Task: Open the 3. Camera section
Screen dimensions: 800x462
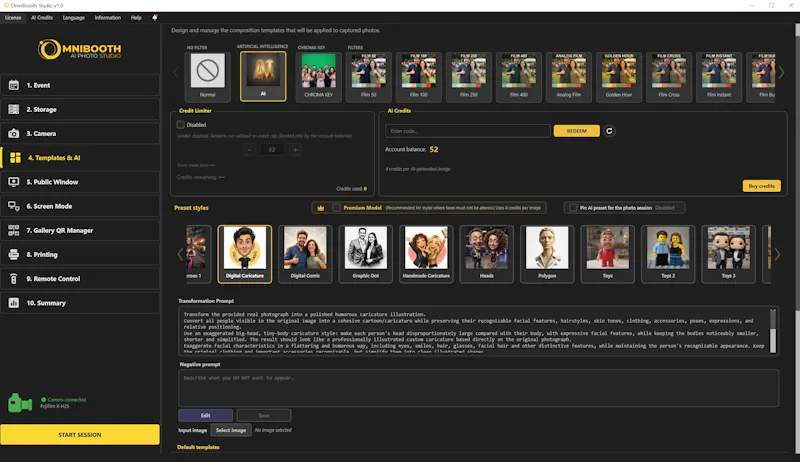Action: [80, 134]
